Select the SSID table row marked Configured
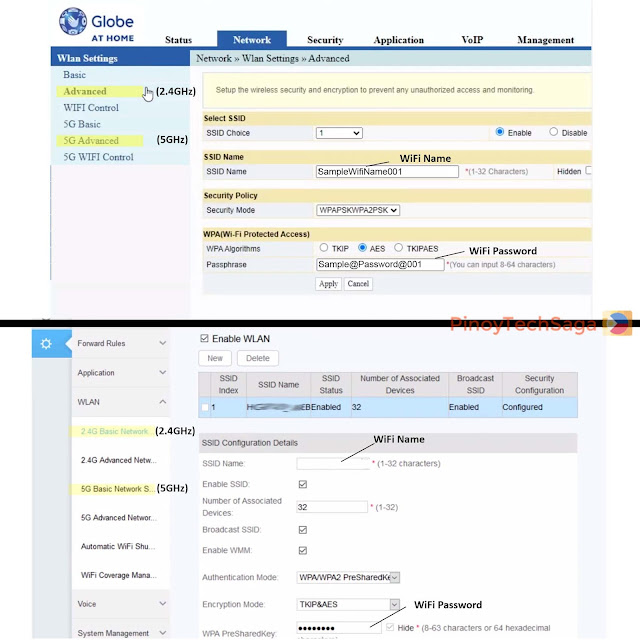This screenshot has height=640, width=640. 388,407
